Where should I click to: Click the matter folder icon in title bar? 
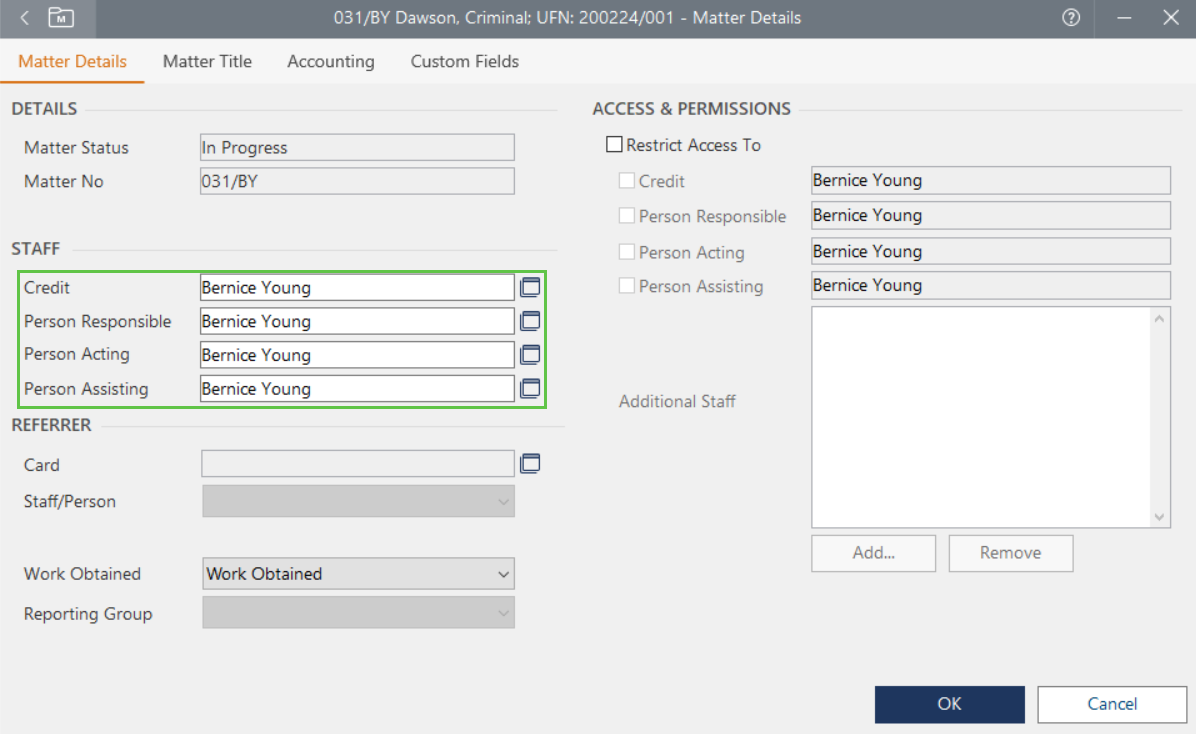pyautogui.click(x=62, y=18)
